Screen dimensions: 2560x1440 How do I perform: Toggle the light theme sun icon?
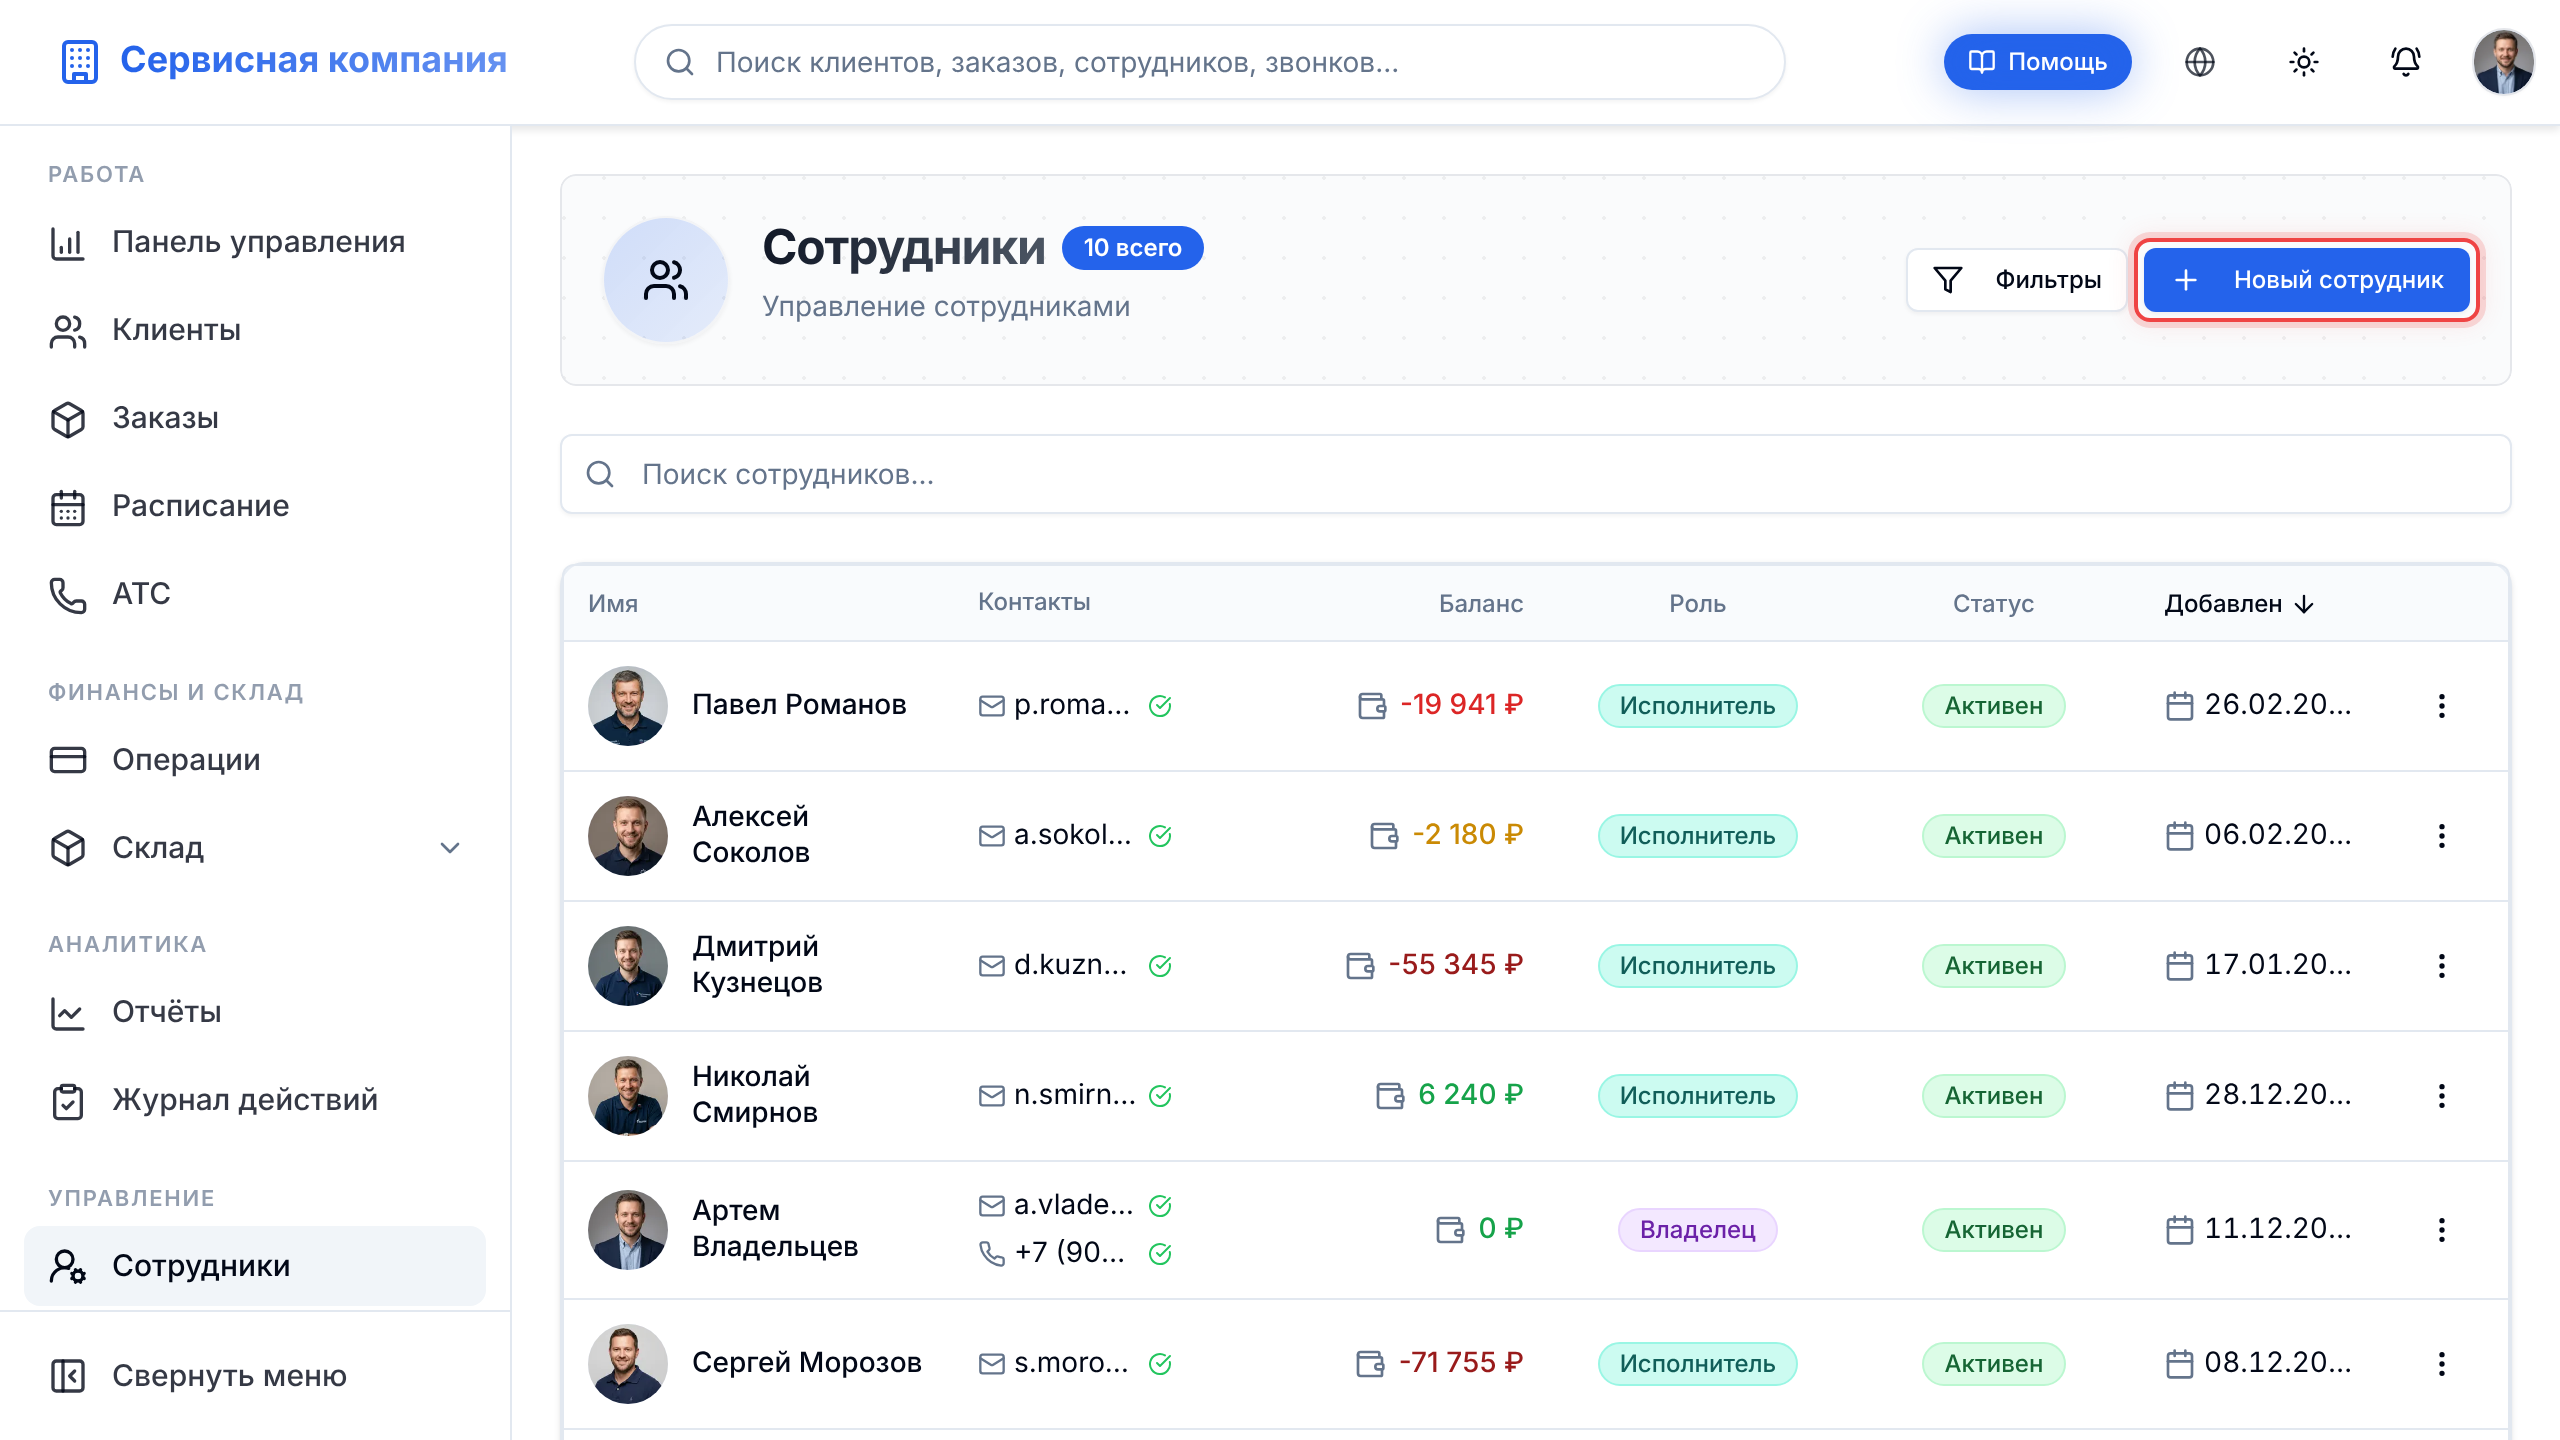click(x=2303, y=62)
